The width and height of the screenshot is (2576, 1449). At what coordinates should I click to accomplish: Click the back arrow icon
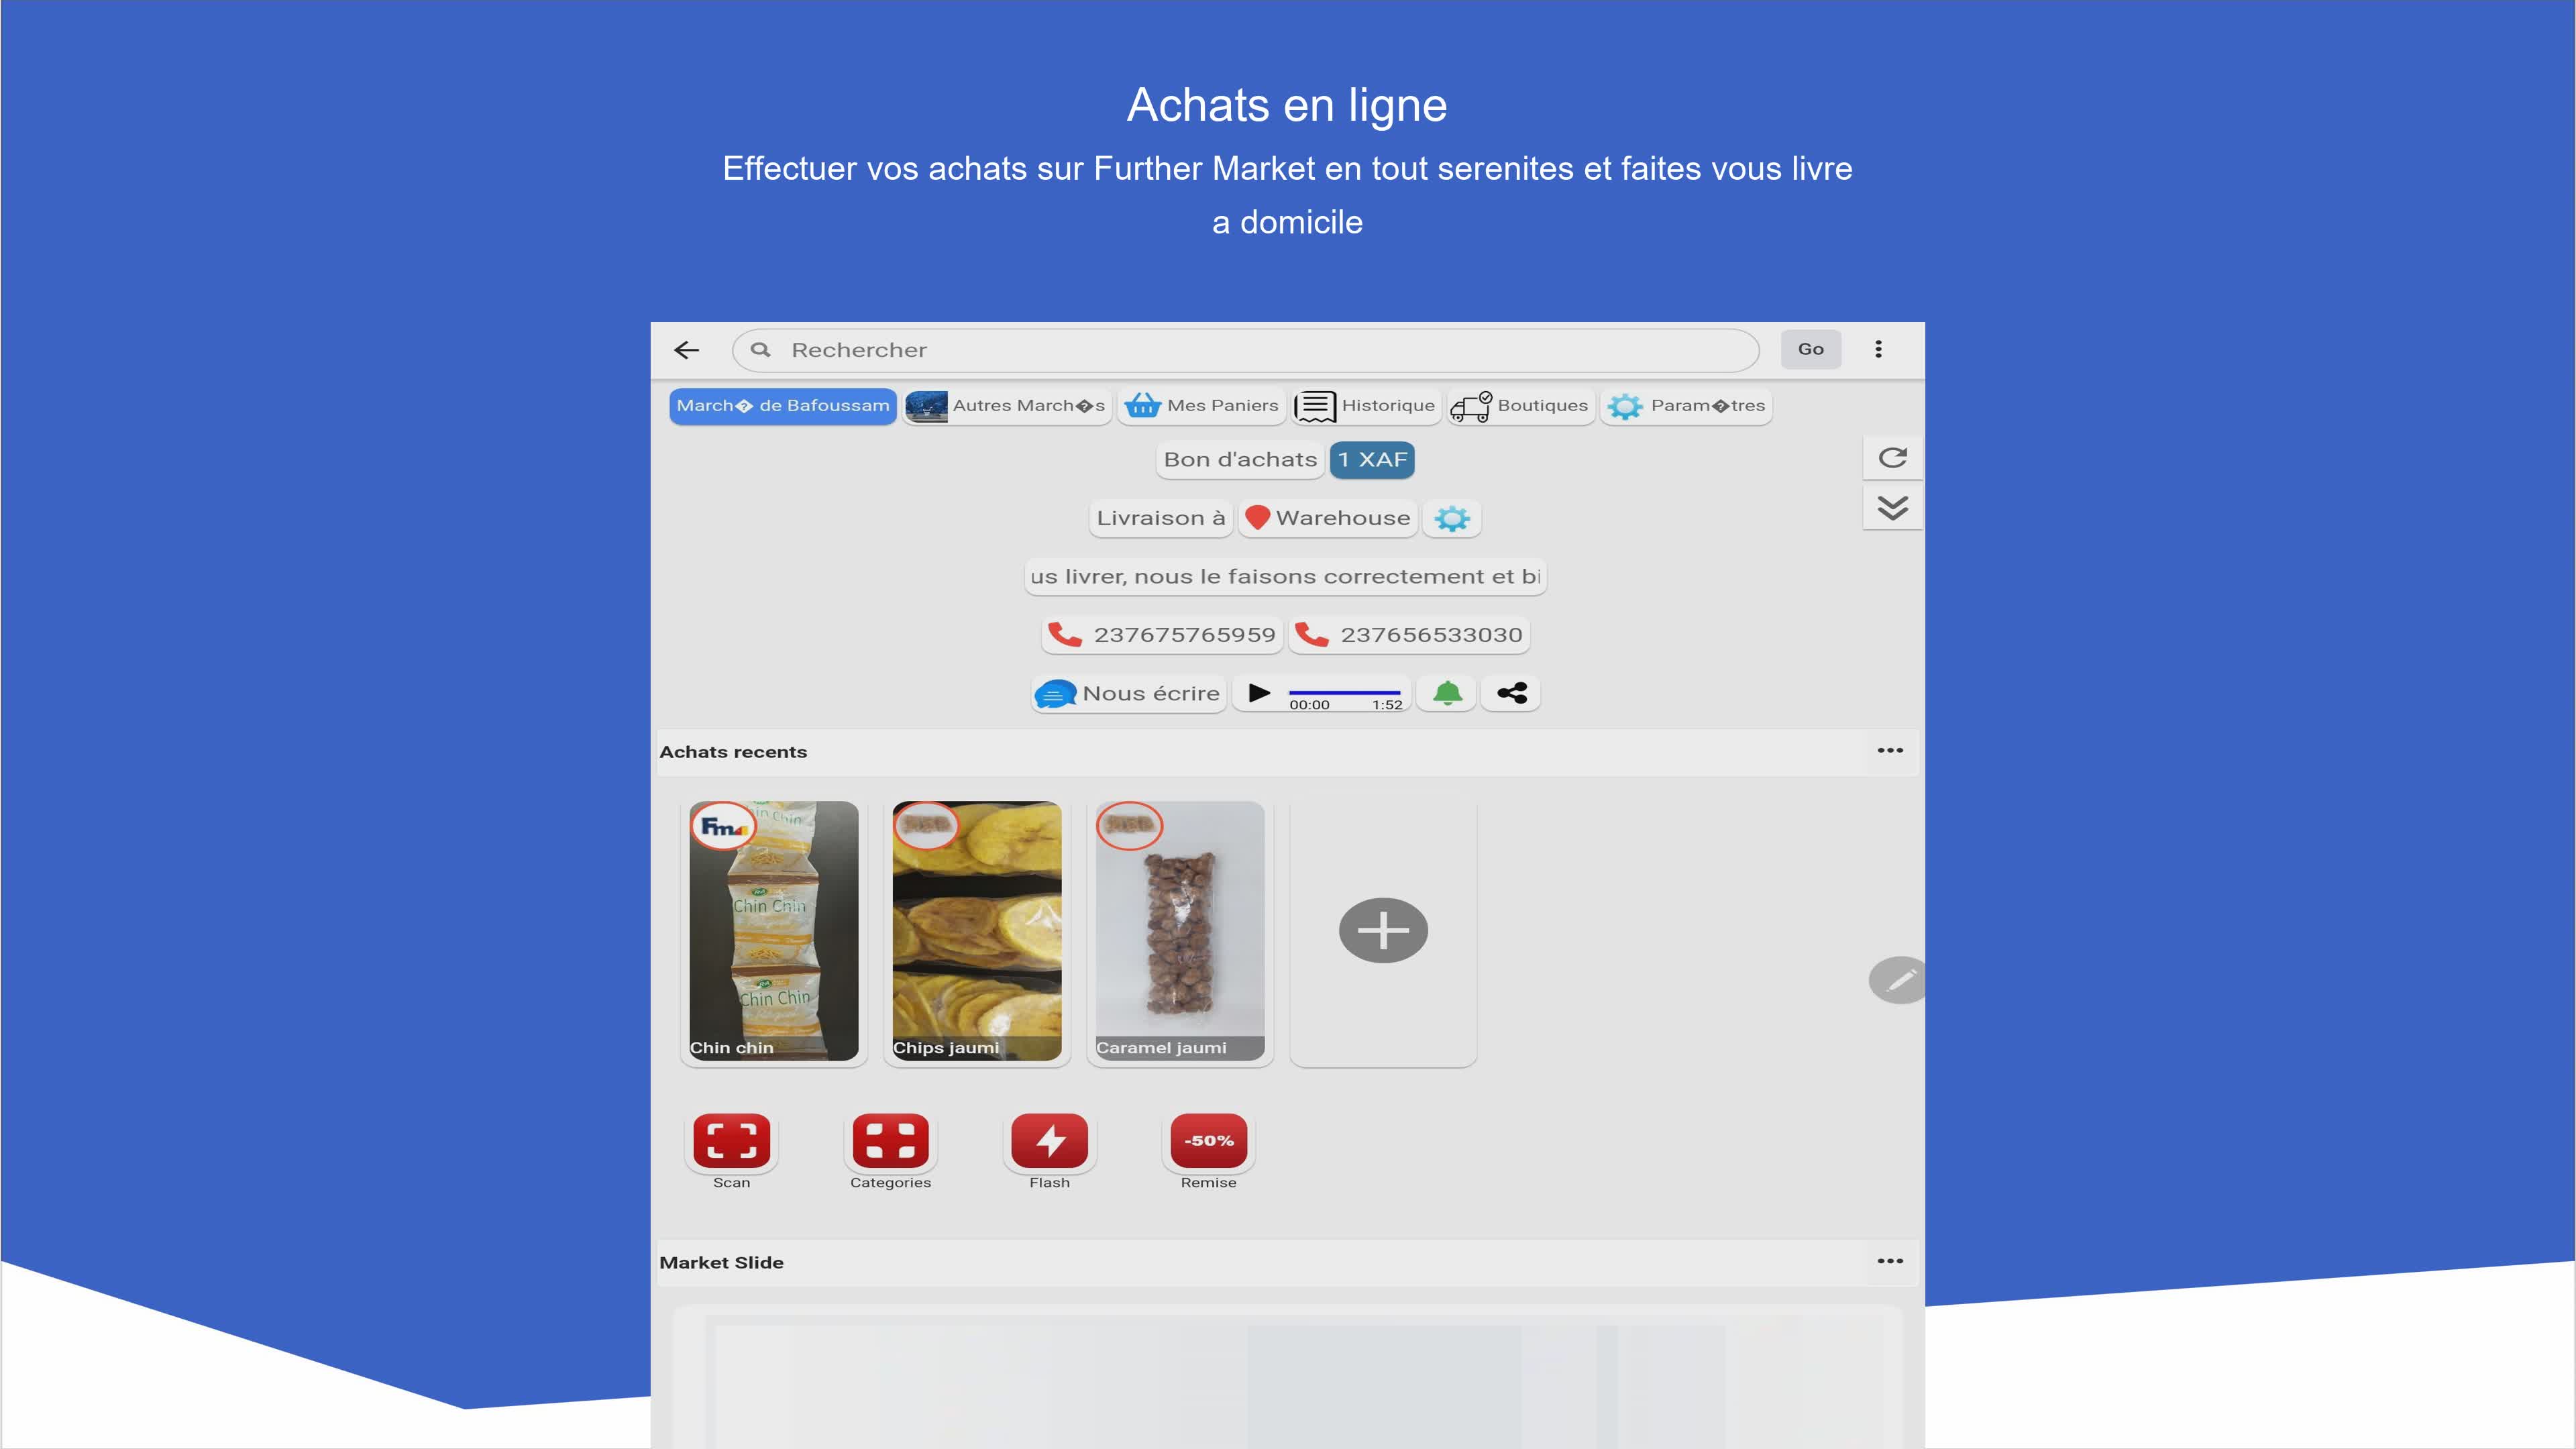click(x=686, y=350)
